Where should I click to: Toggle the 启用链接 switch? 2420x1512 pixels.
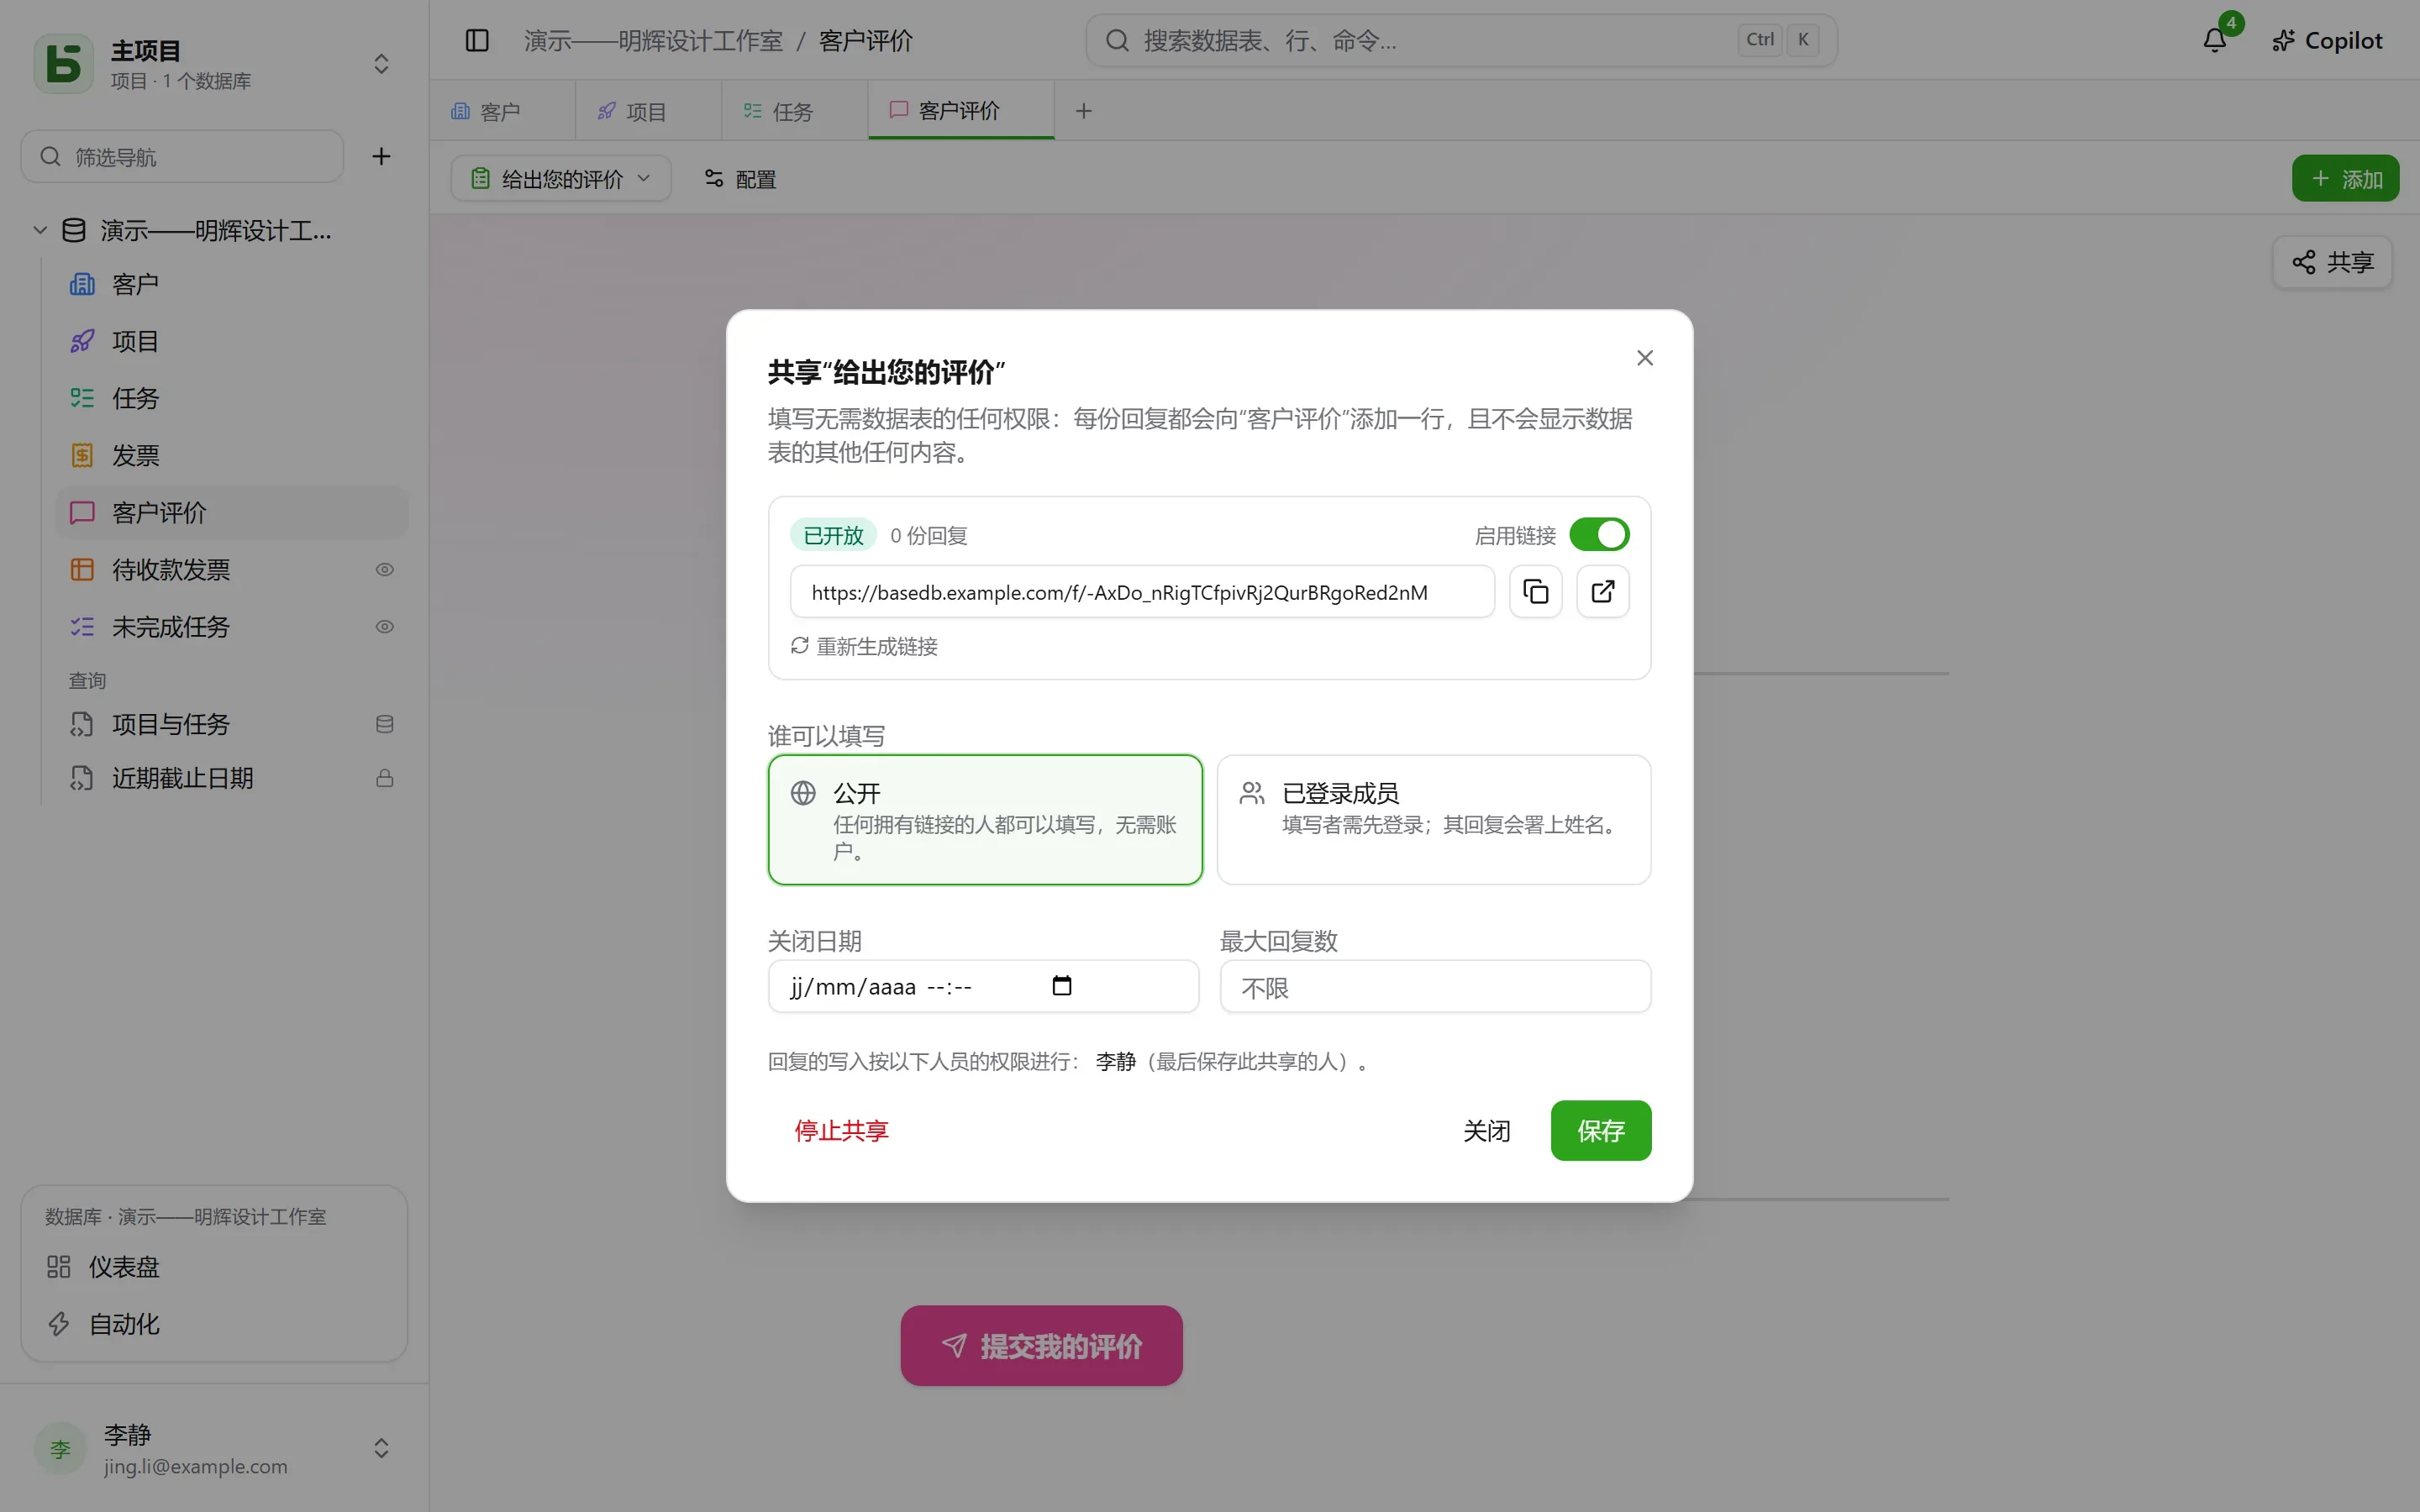click(1599, 535)
